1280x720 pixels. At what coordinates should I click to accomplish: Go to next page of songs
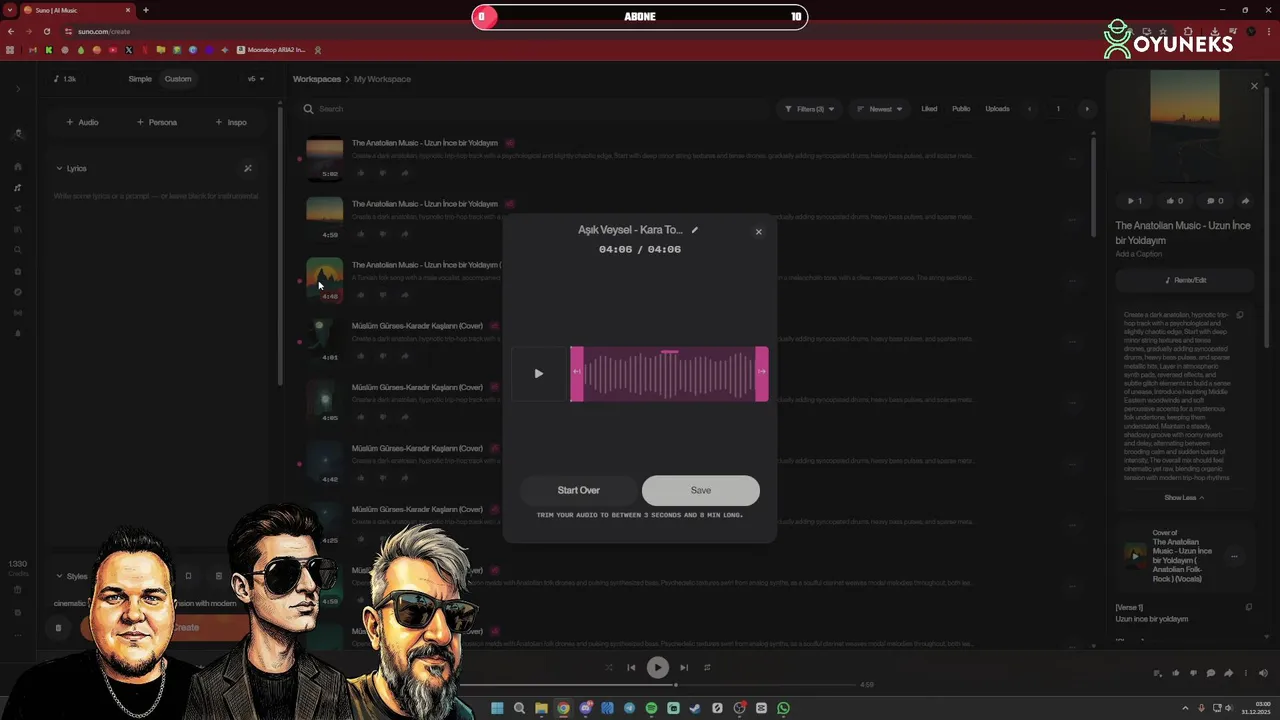[1087, 109]
